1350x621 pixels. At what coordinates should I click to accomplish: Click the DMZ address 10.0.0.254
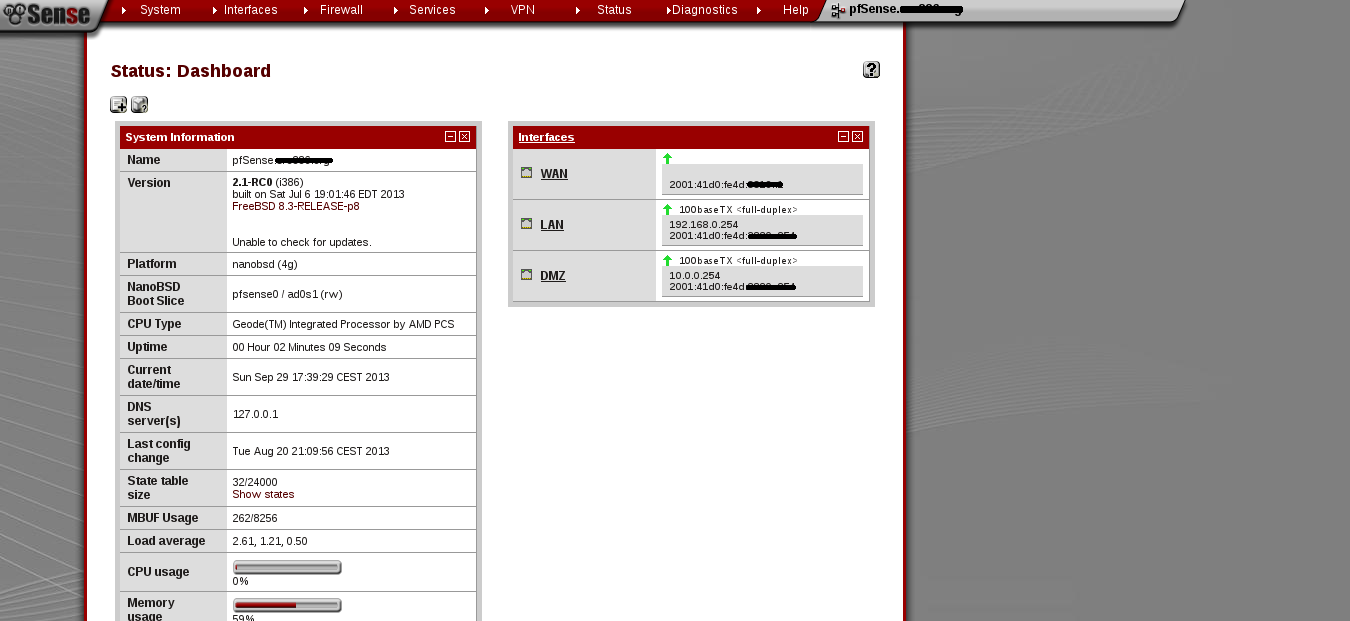(695, 275)
